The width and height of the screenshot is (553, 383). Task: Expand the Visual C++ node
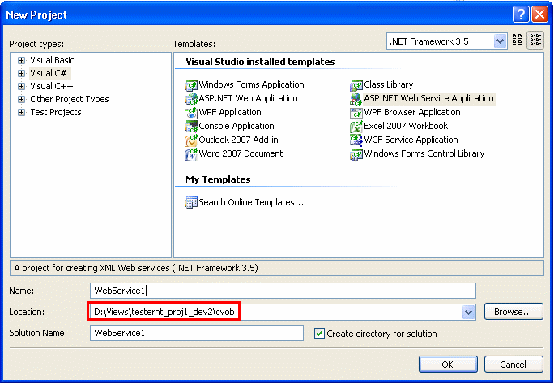click(22, 86)
